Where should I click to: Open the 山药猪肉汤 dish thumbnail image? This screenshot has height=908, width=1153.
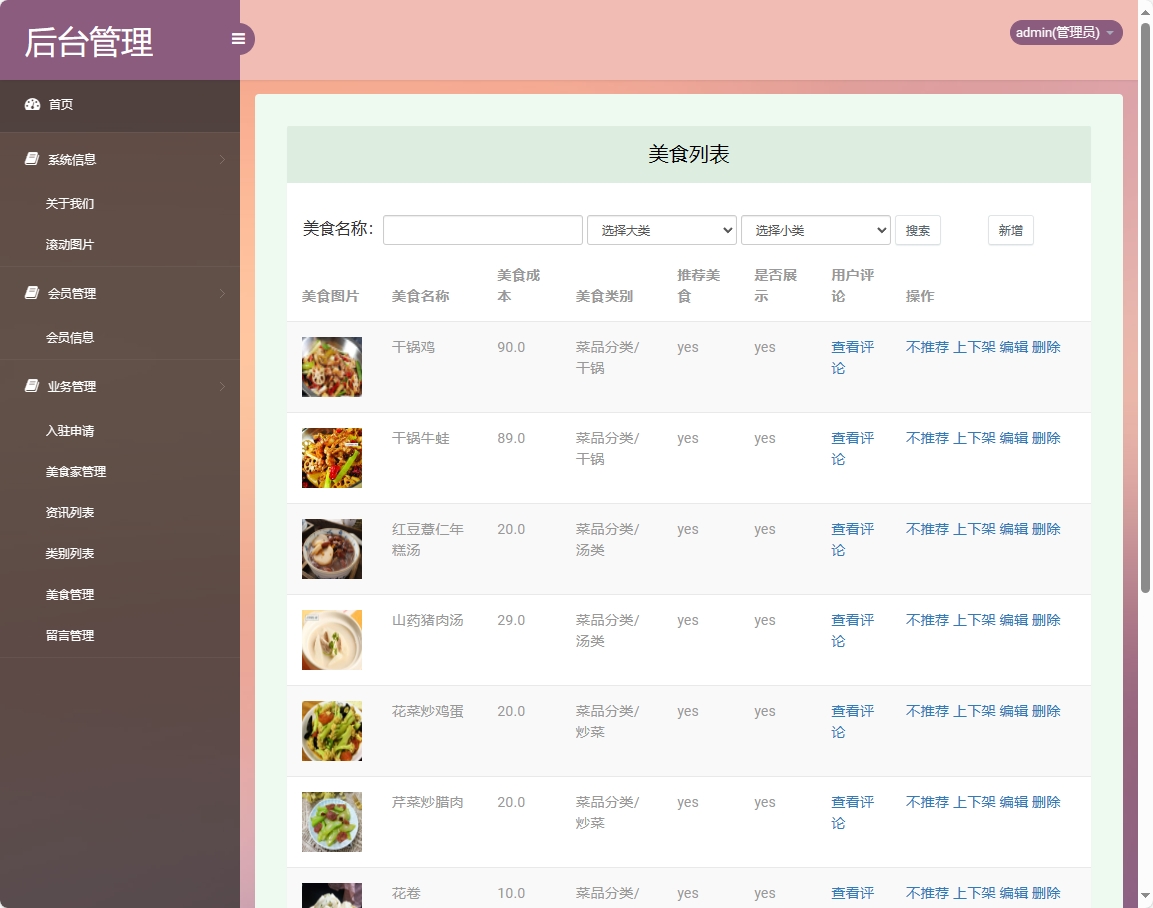pos(332,640)
